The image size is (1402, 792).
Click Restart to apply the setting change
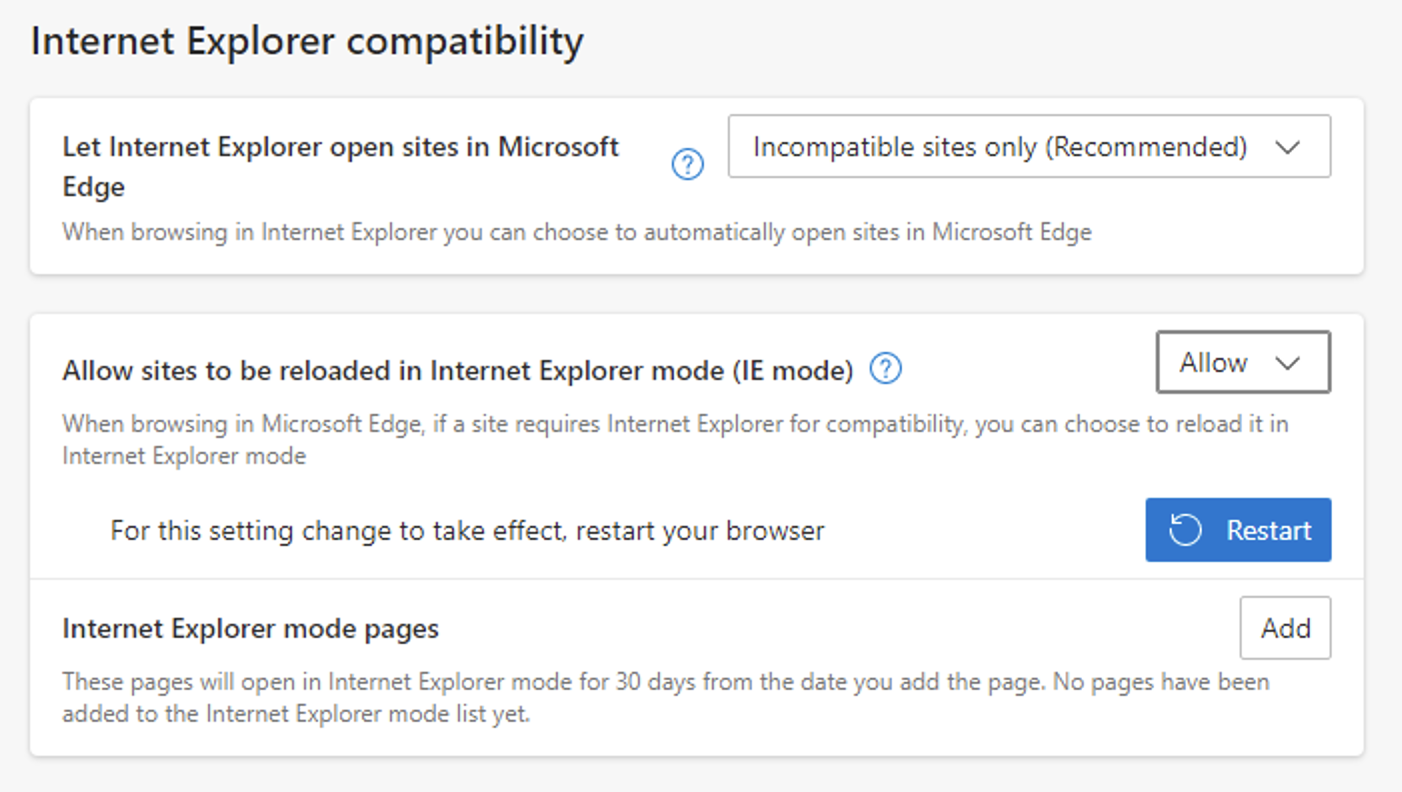click(1238, 530)
